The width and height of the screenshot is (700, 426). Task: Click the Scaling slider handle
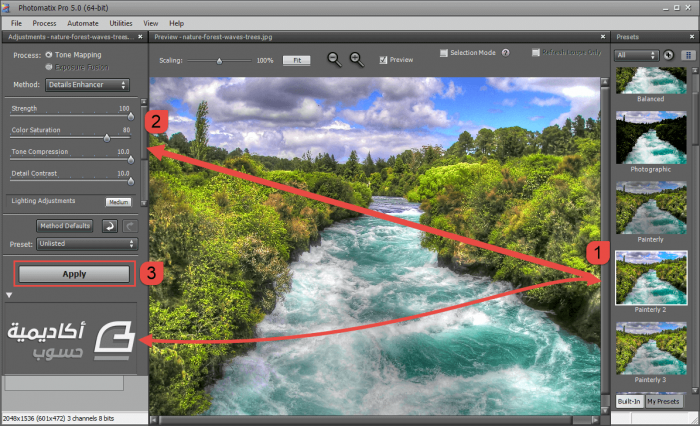[219, 61]
